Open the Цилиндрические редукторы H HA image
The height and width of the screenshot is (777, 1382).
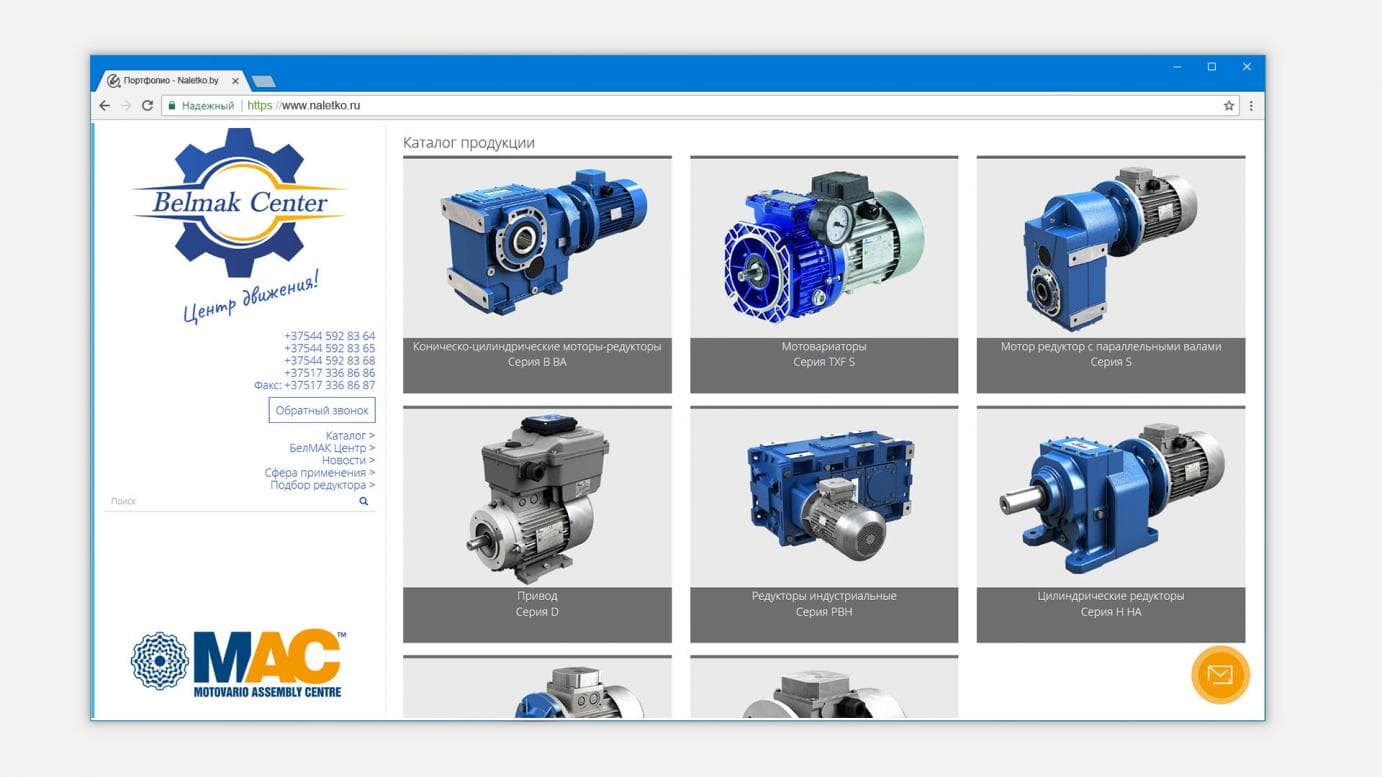(1111, 498)
